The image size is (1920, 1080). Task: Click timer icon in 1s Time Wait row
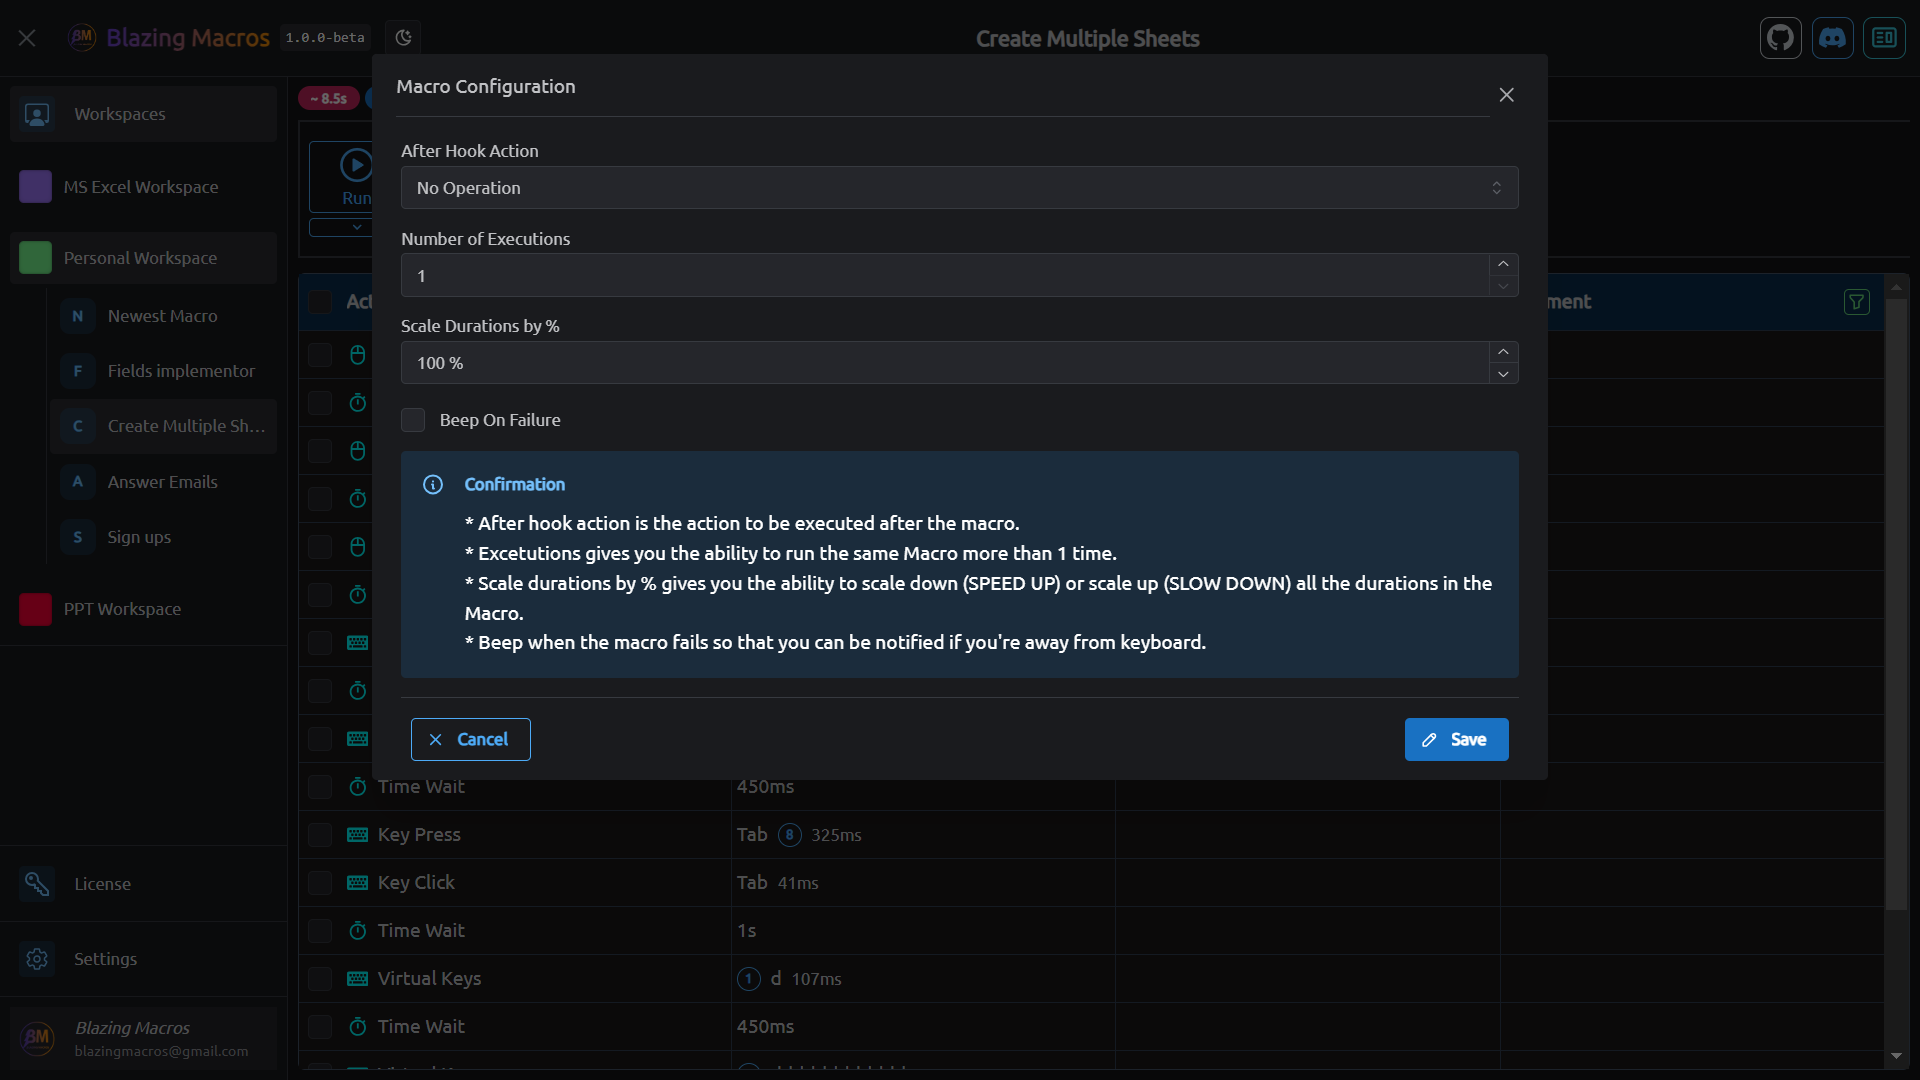pyautogui.click(x=357, y=931)
